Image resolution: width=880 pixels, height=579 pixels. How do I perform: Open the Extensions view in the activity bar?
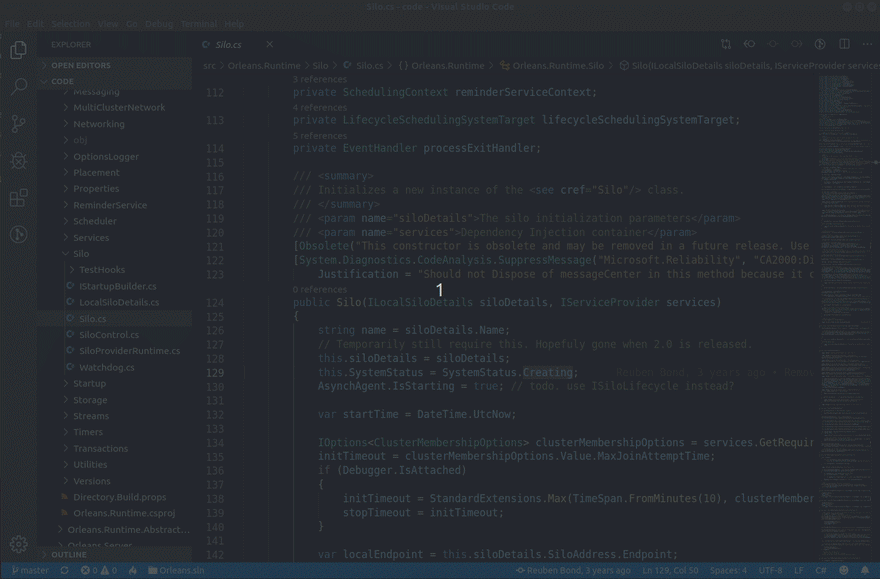(x=18, y=197)
